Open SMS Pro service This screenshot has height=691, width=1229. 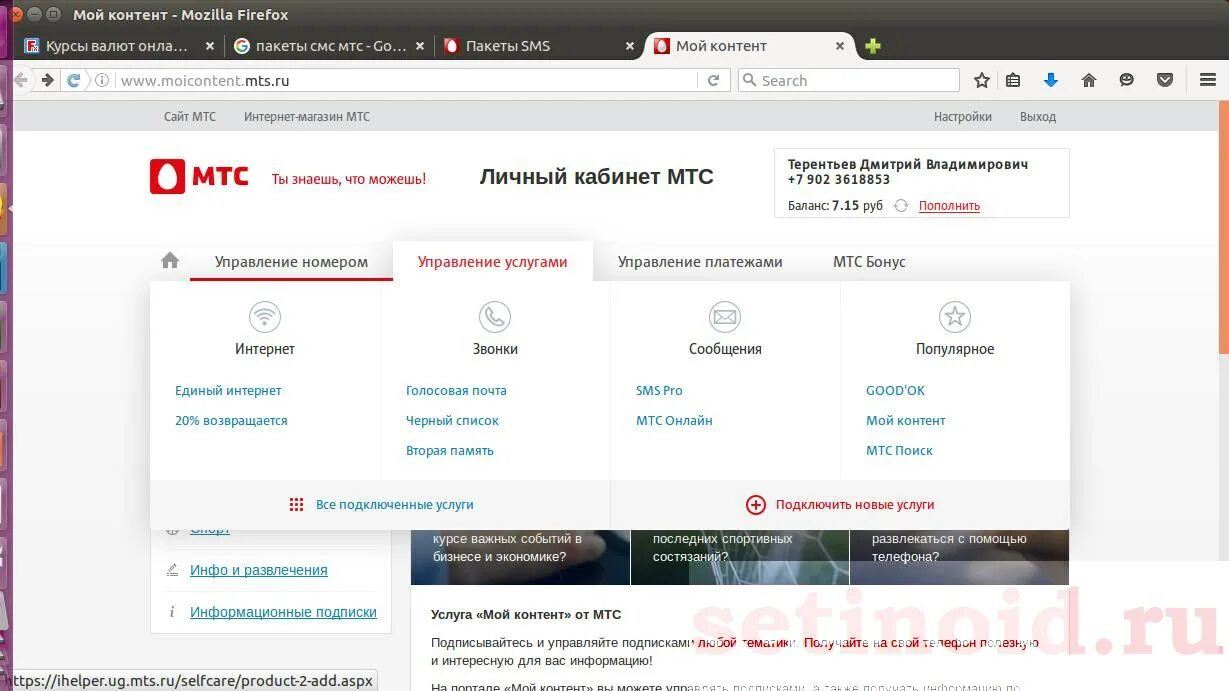pyautogui.click(x=659, y=391)
